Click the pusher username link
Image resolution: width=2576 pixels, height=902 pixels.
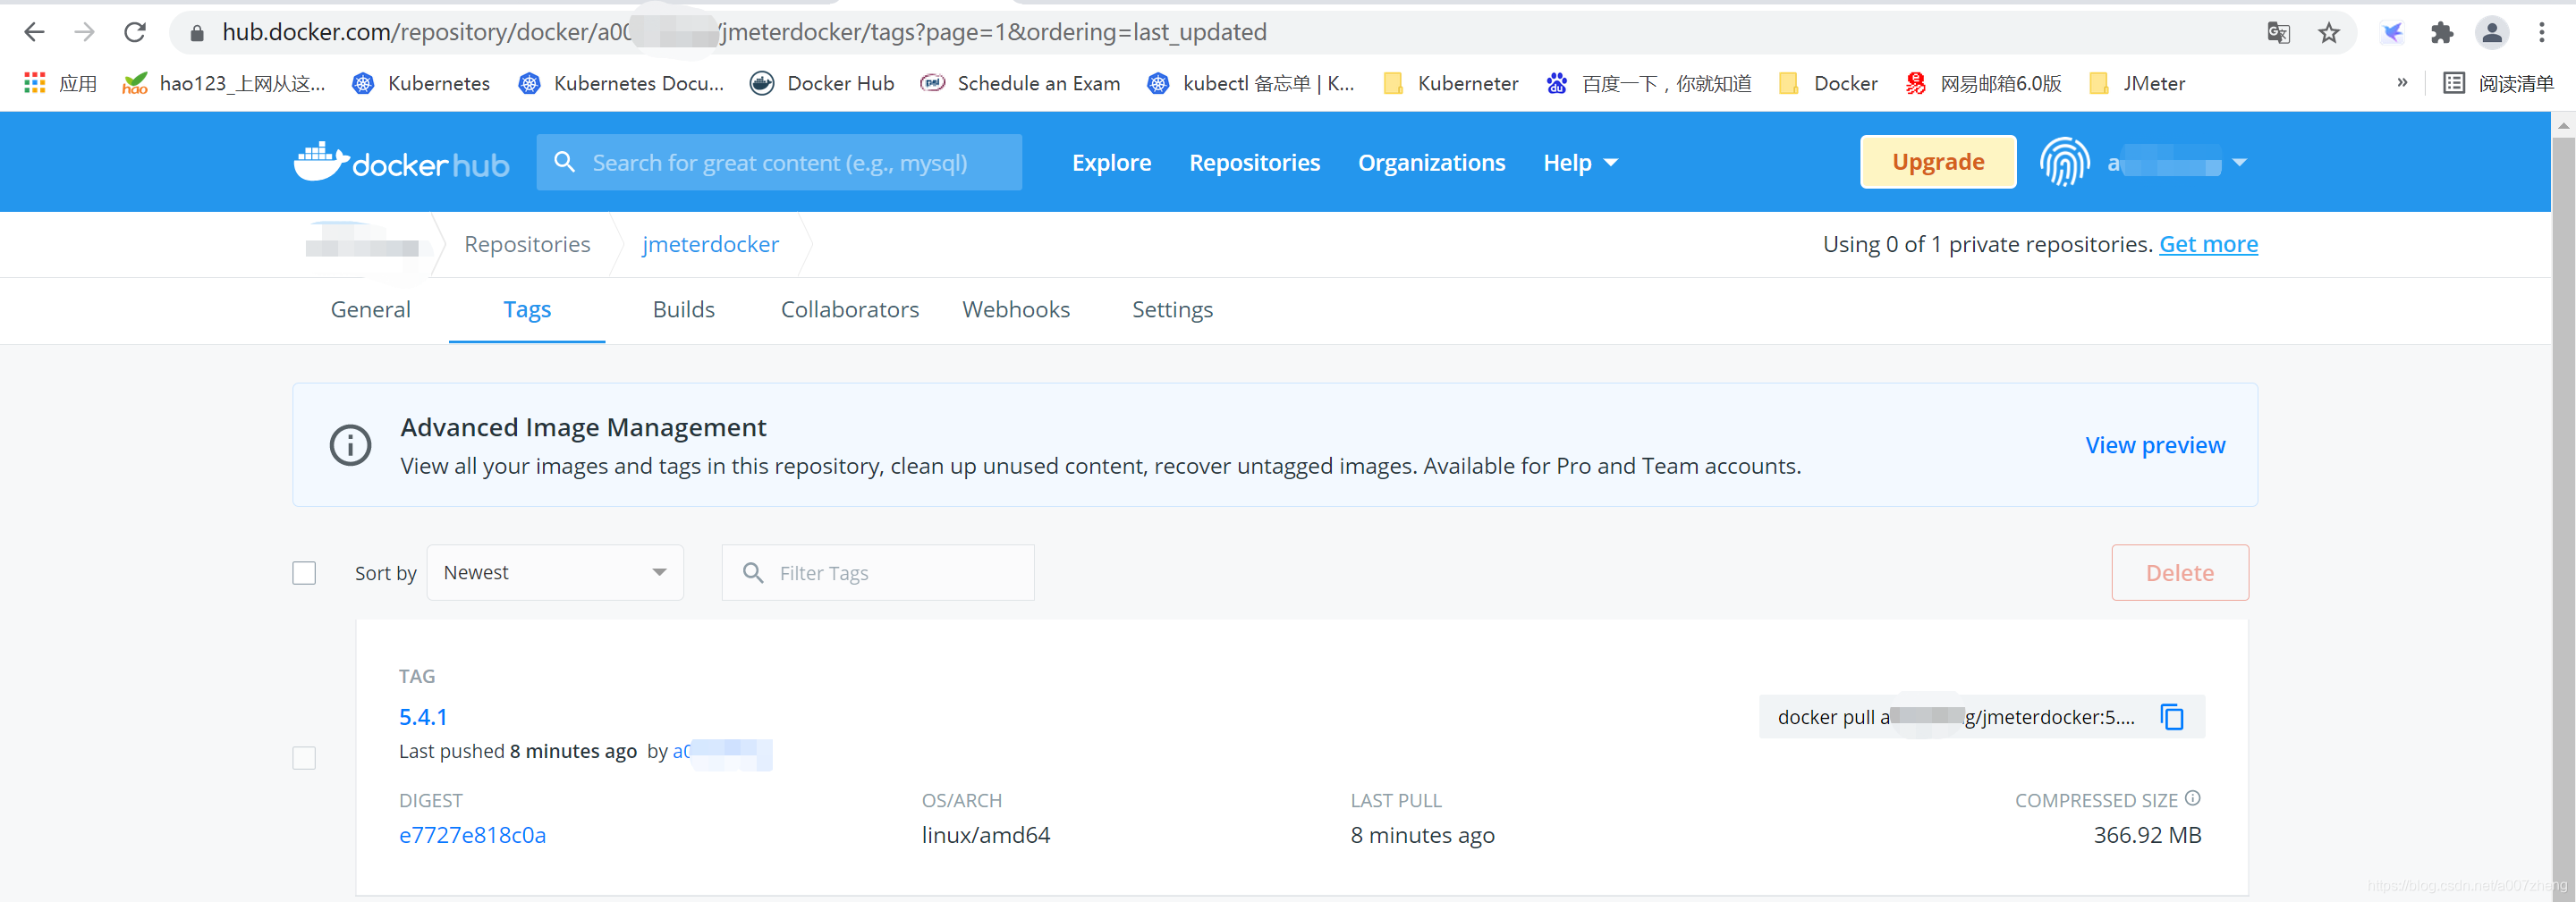coord(721,751)
